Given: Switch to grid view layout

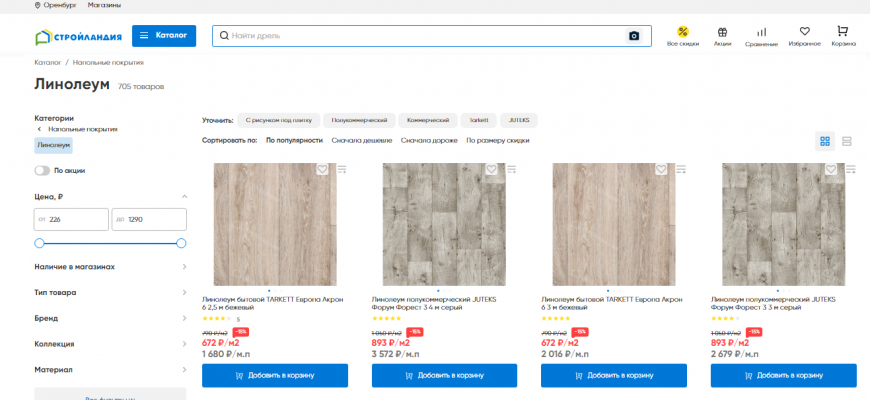Looking at the screenshot, I should point(825,141).
